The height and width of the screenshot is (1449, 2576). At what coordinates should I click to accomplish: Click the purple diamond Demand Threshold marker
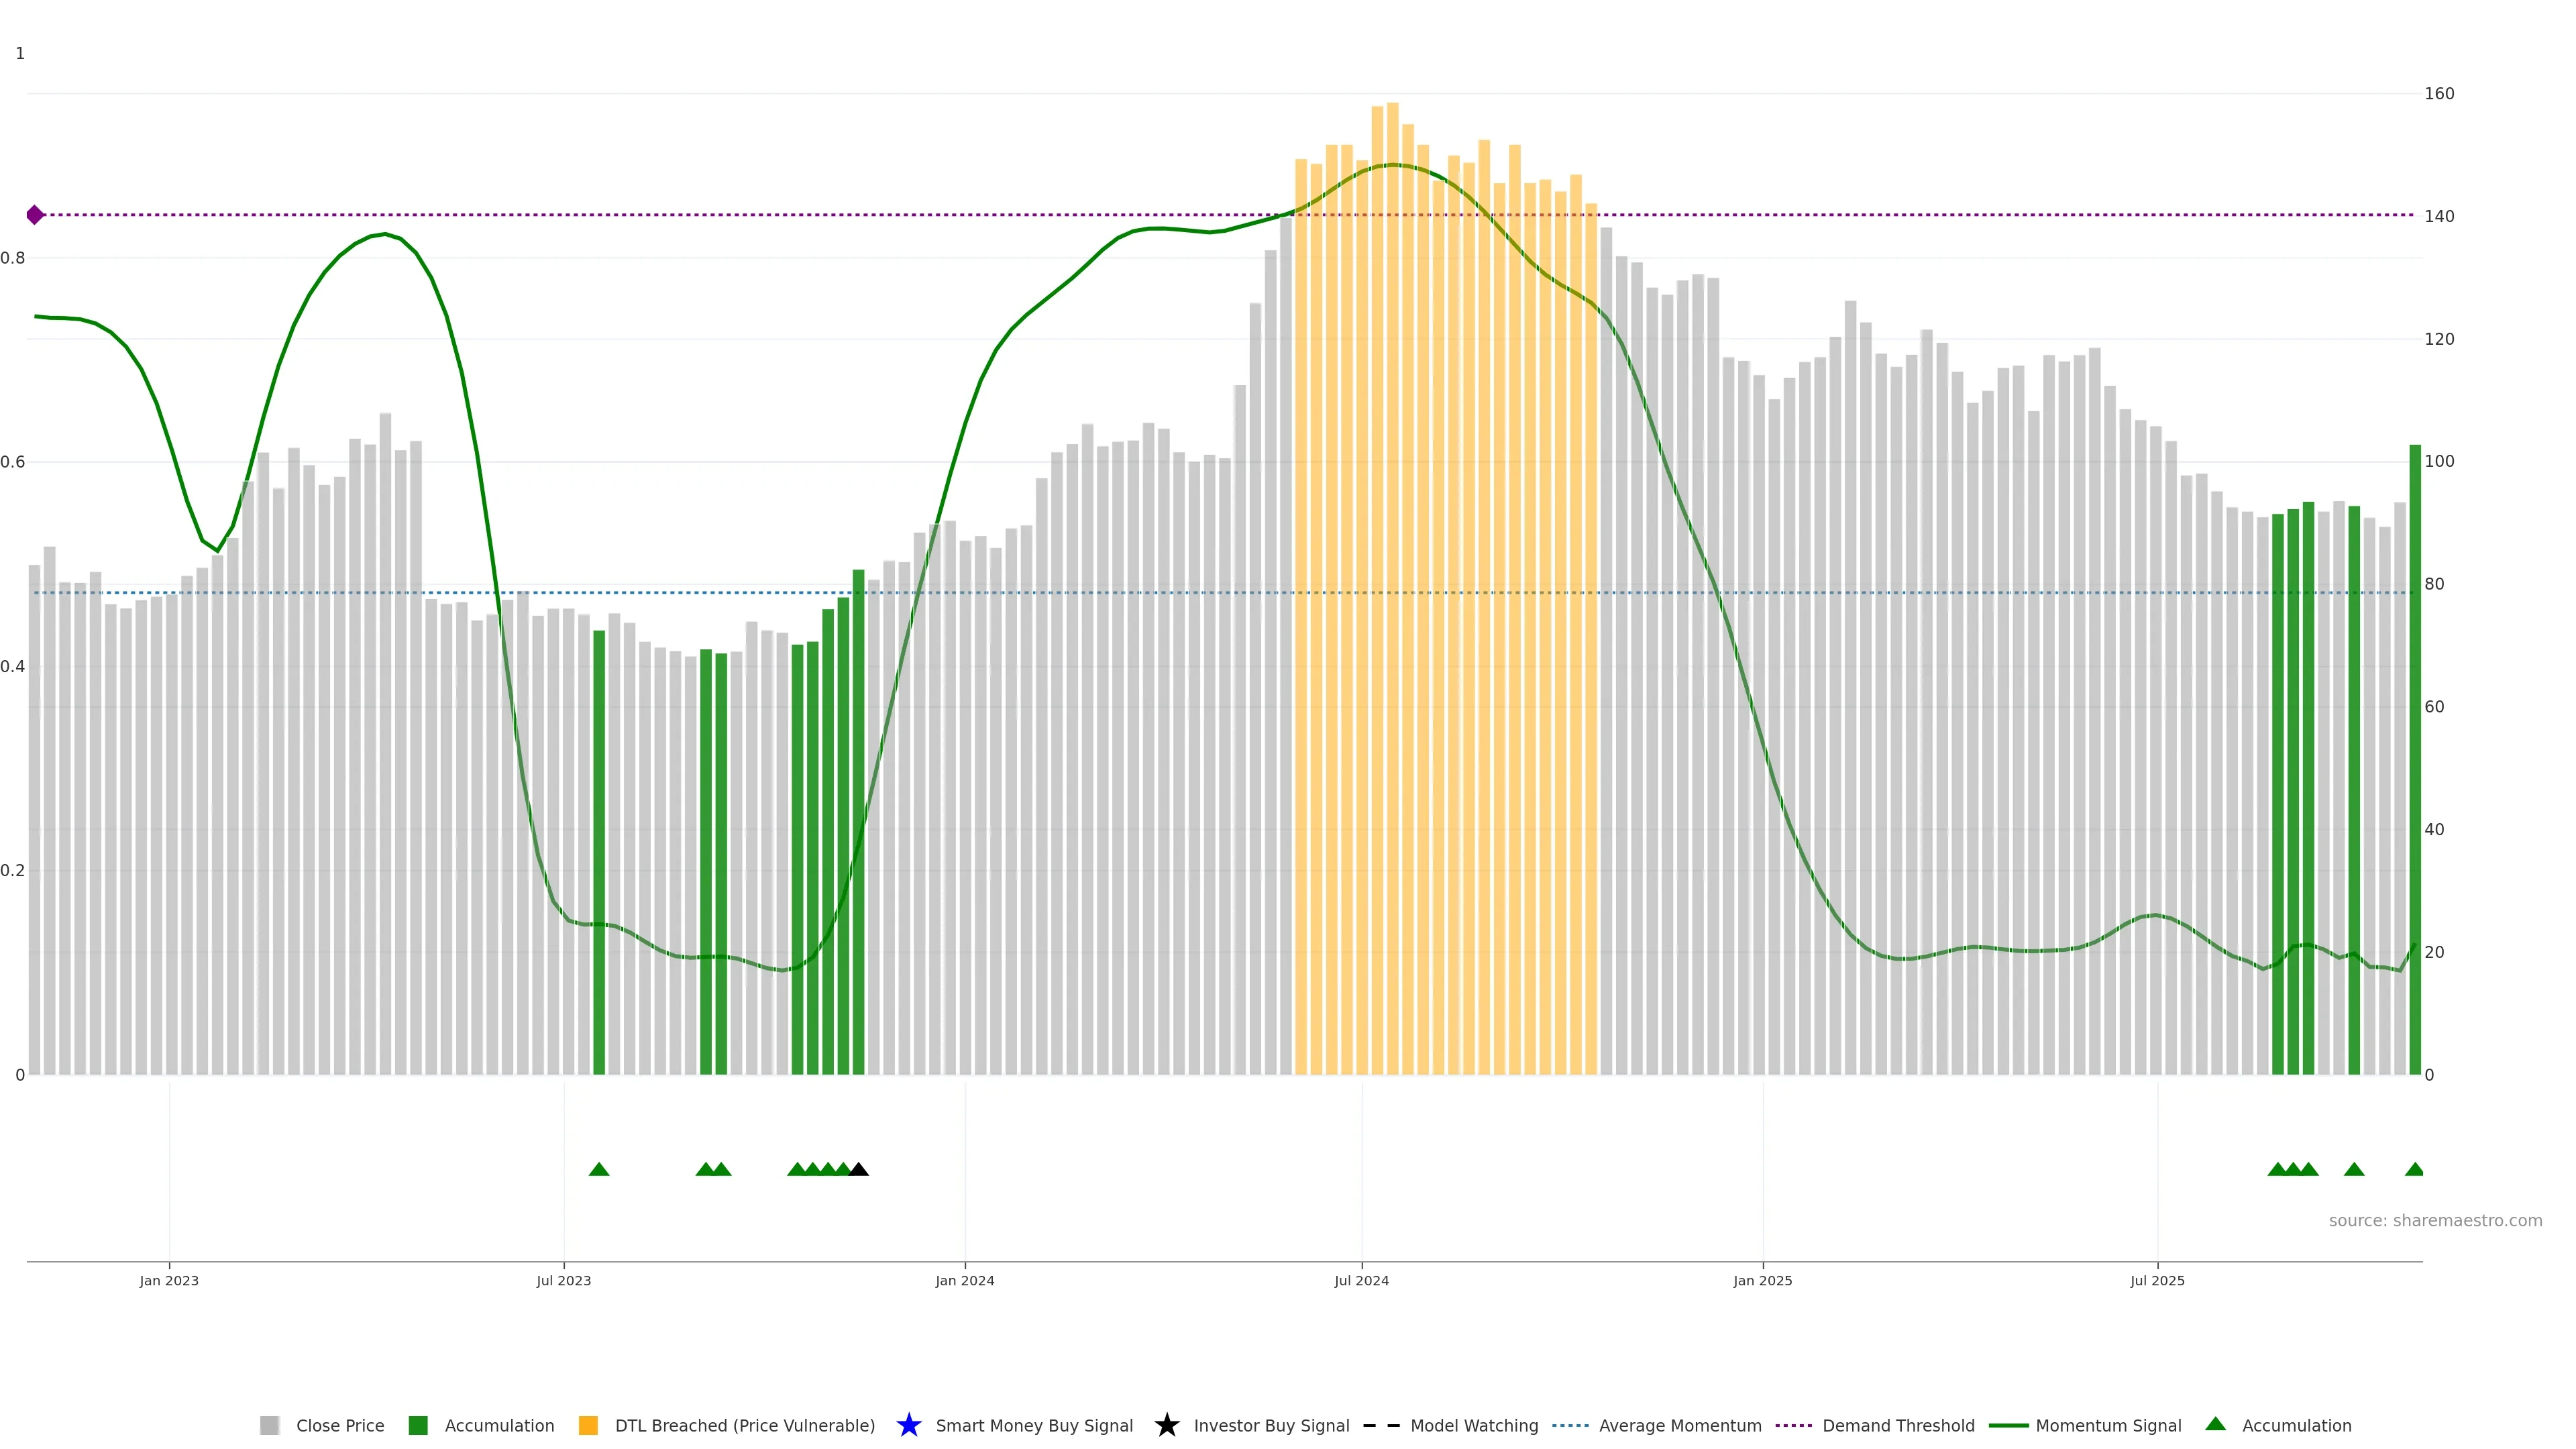click(x=35, y=215)
